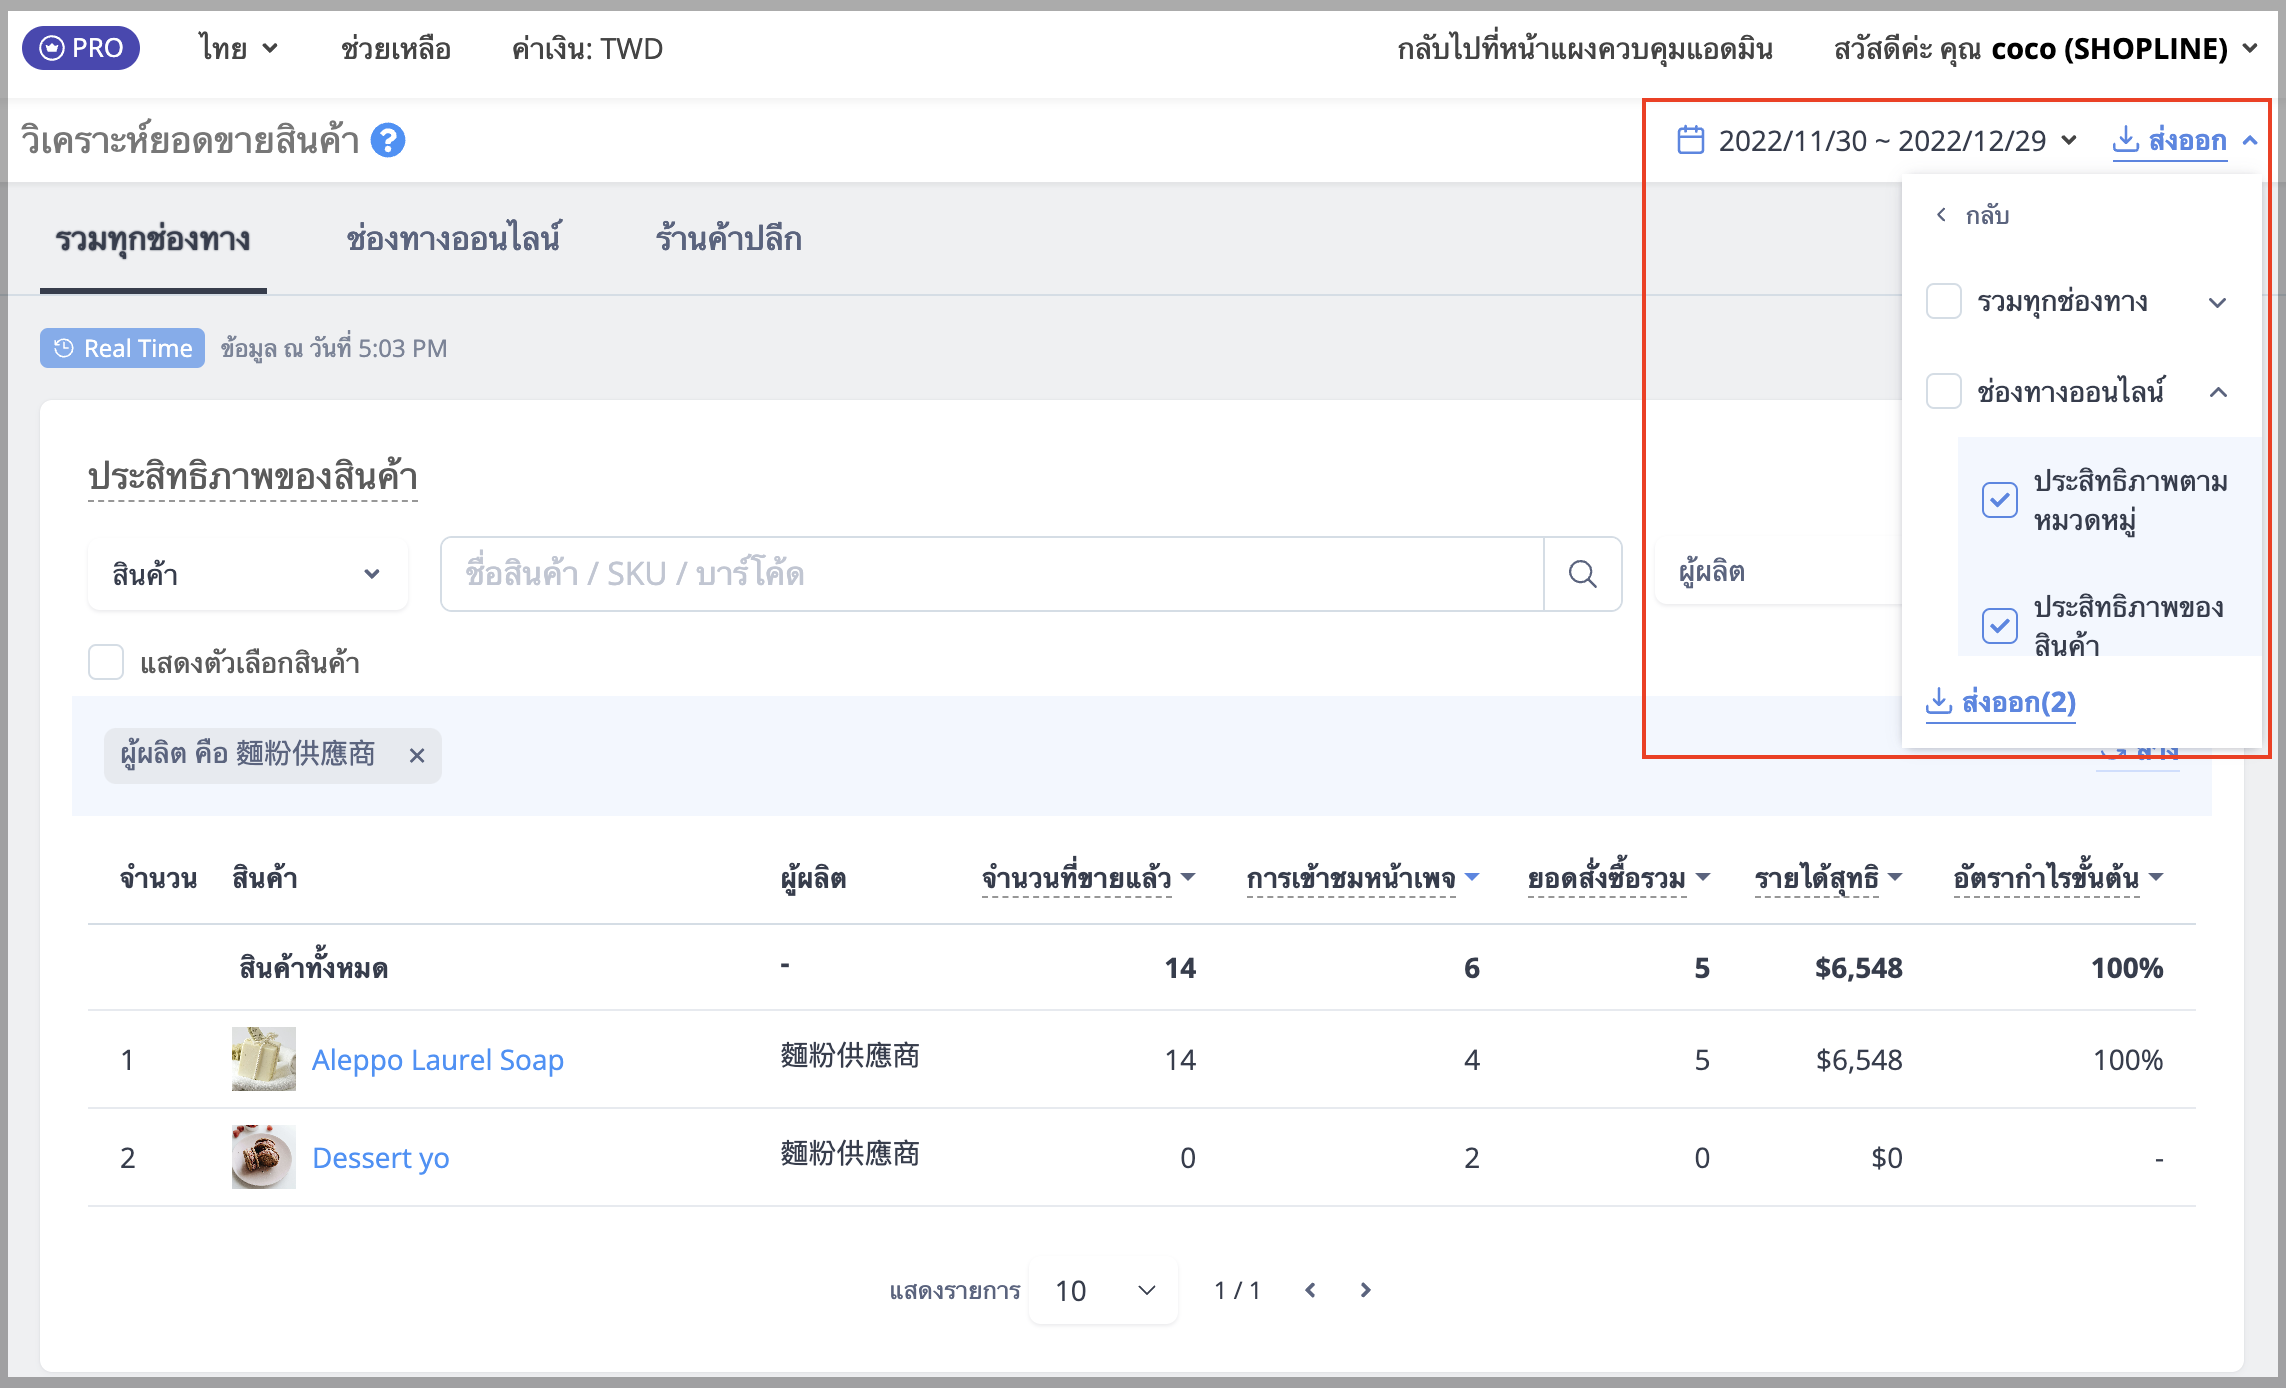Open the ผู้ผลิต filter dropdown
The height and width of the screenshot is (1388, 2286).
pos(1778,572)
